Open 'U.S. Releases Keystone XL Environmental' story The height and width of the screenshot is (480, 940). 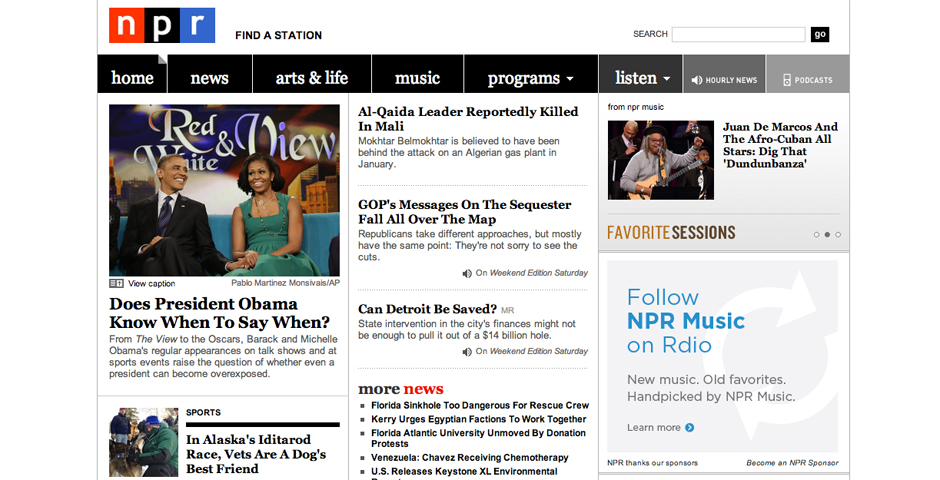point(464,472)
